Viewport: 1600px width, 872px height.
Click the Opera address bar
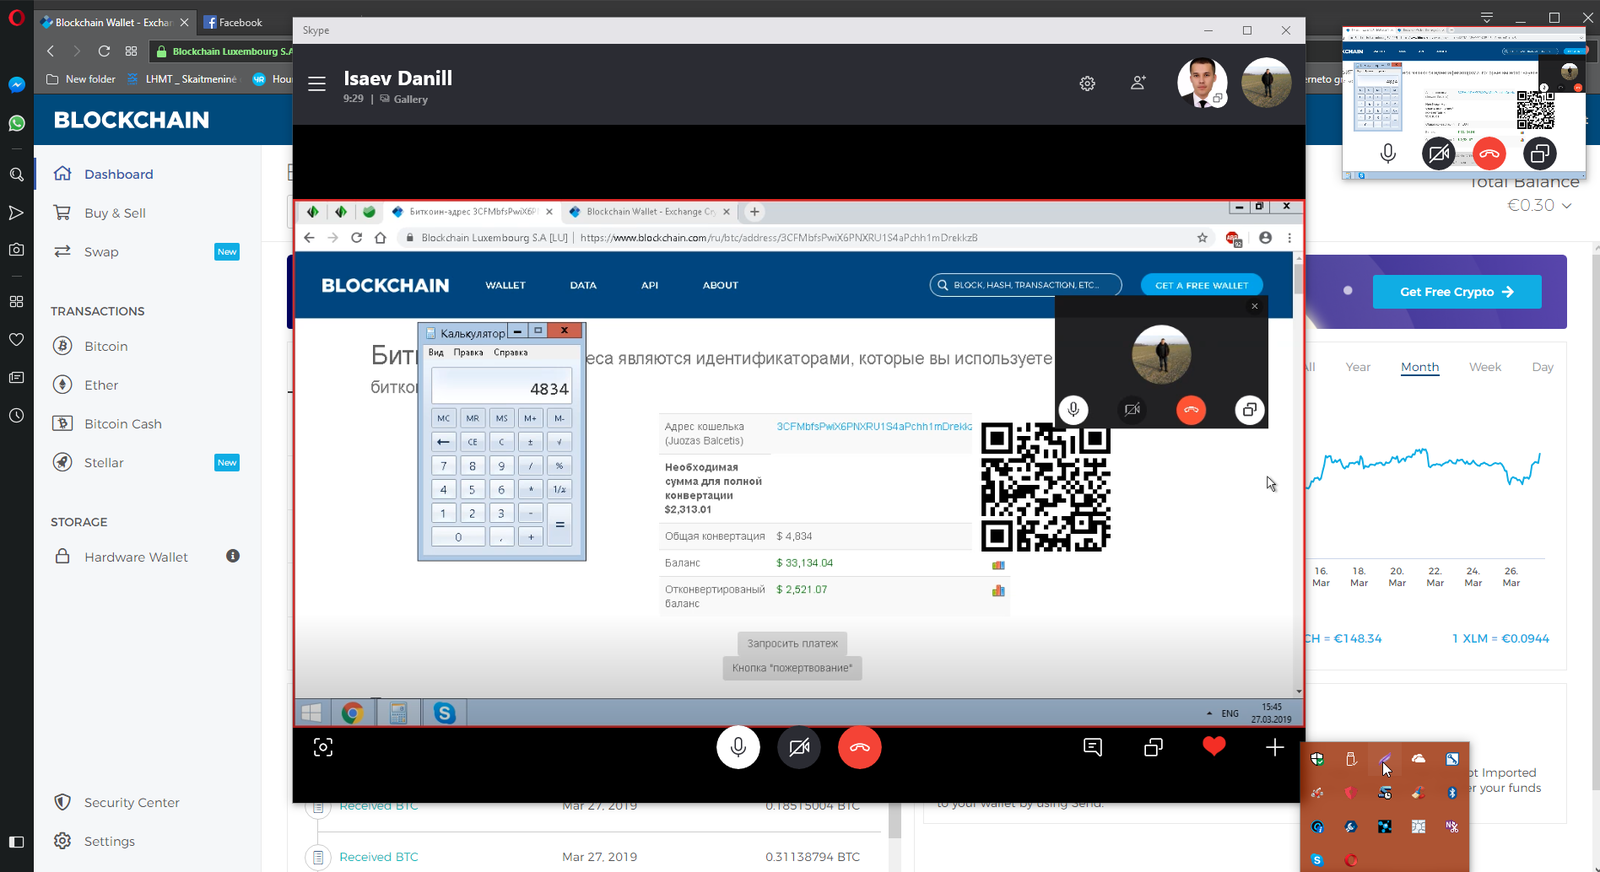[x=222, y=51]
